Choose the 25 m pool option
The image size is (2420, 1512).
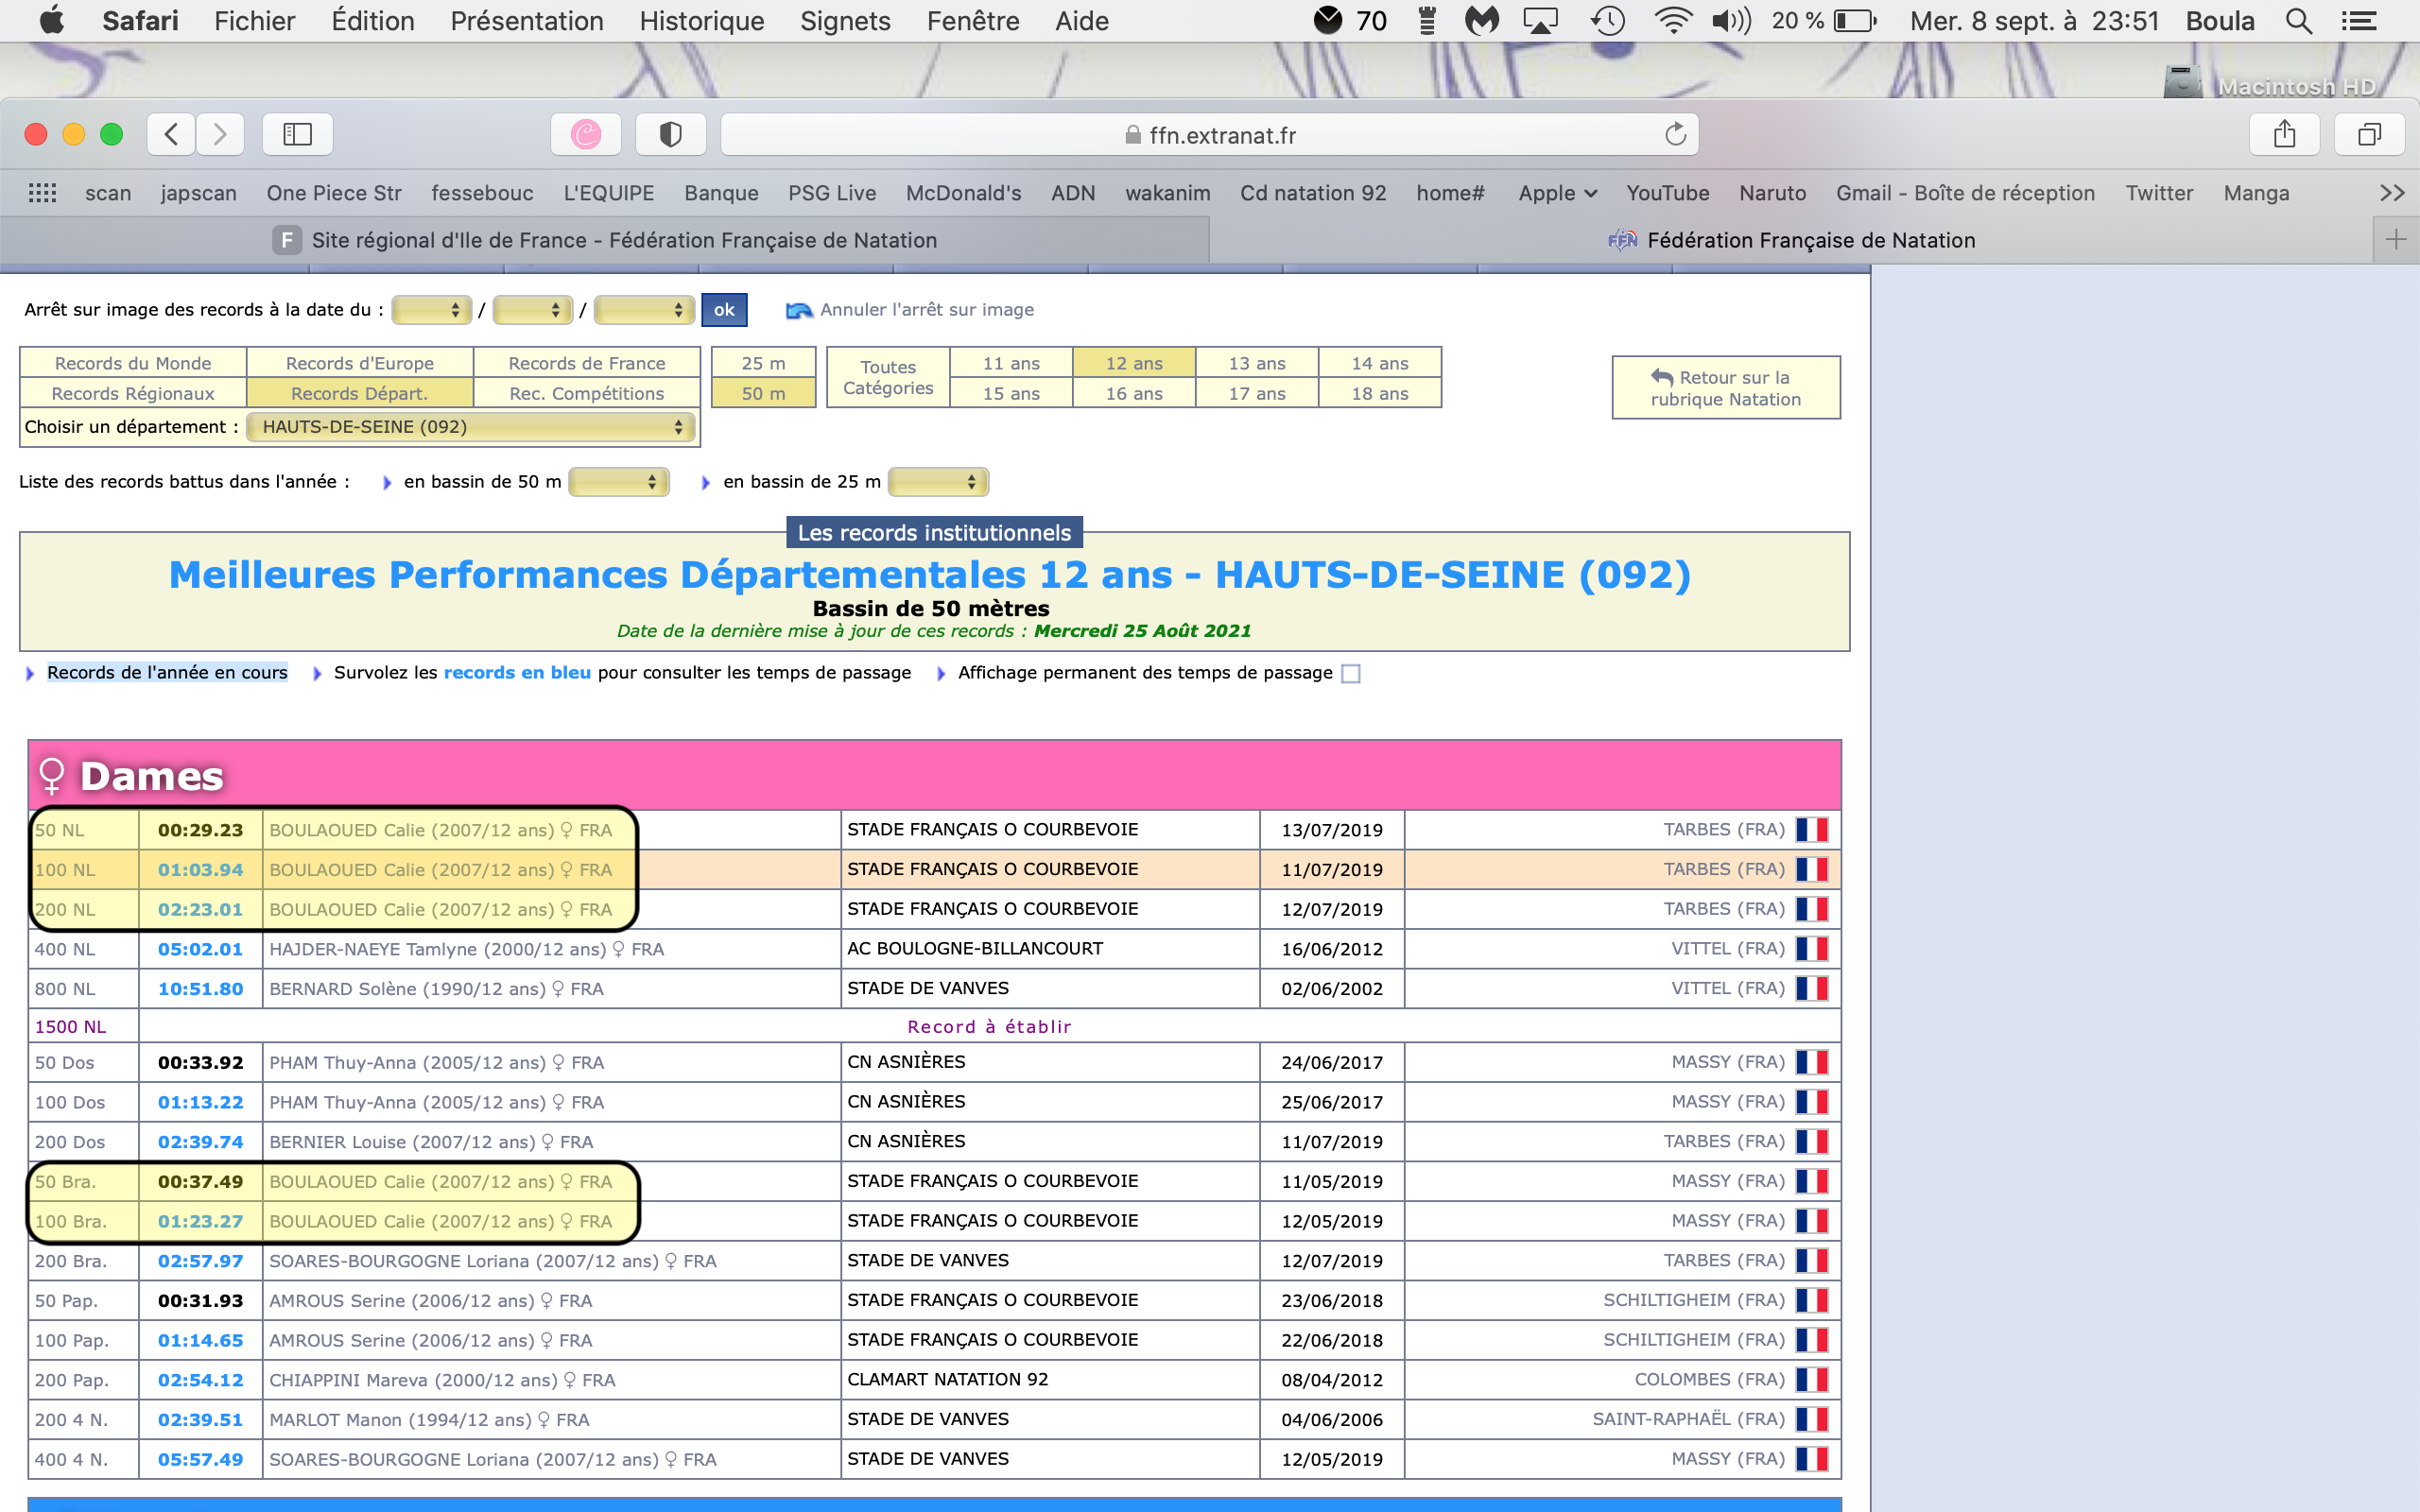coord(763,363)
